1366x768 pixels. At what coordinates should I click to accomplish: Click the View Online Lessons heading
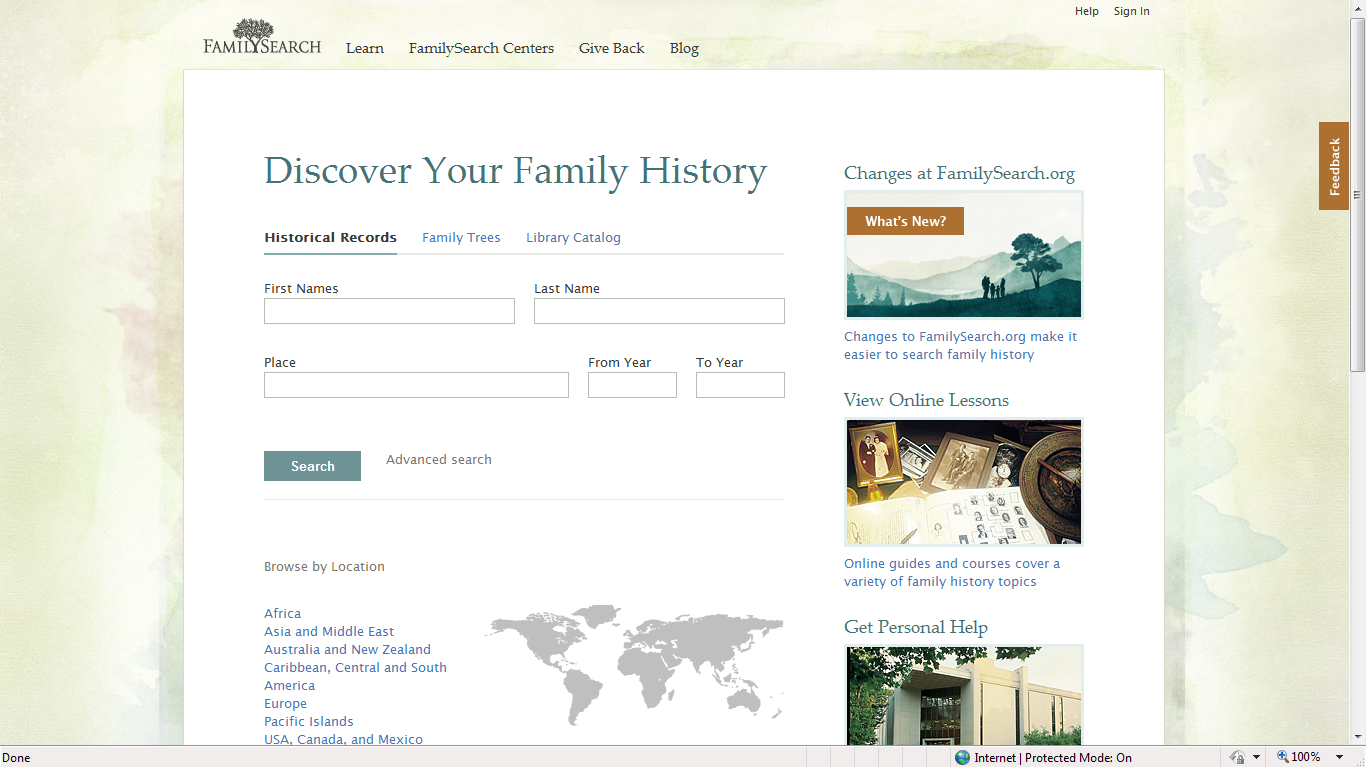click(x=926, y=400)
